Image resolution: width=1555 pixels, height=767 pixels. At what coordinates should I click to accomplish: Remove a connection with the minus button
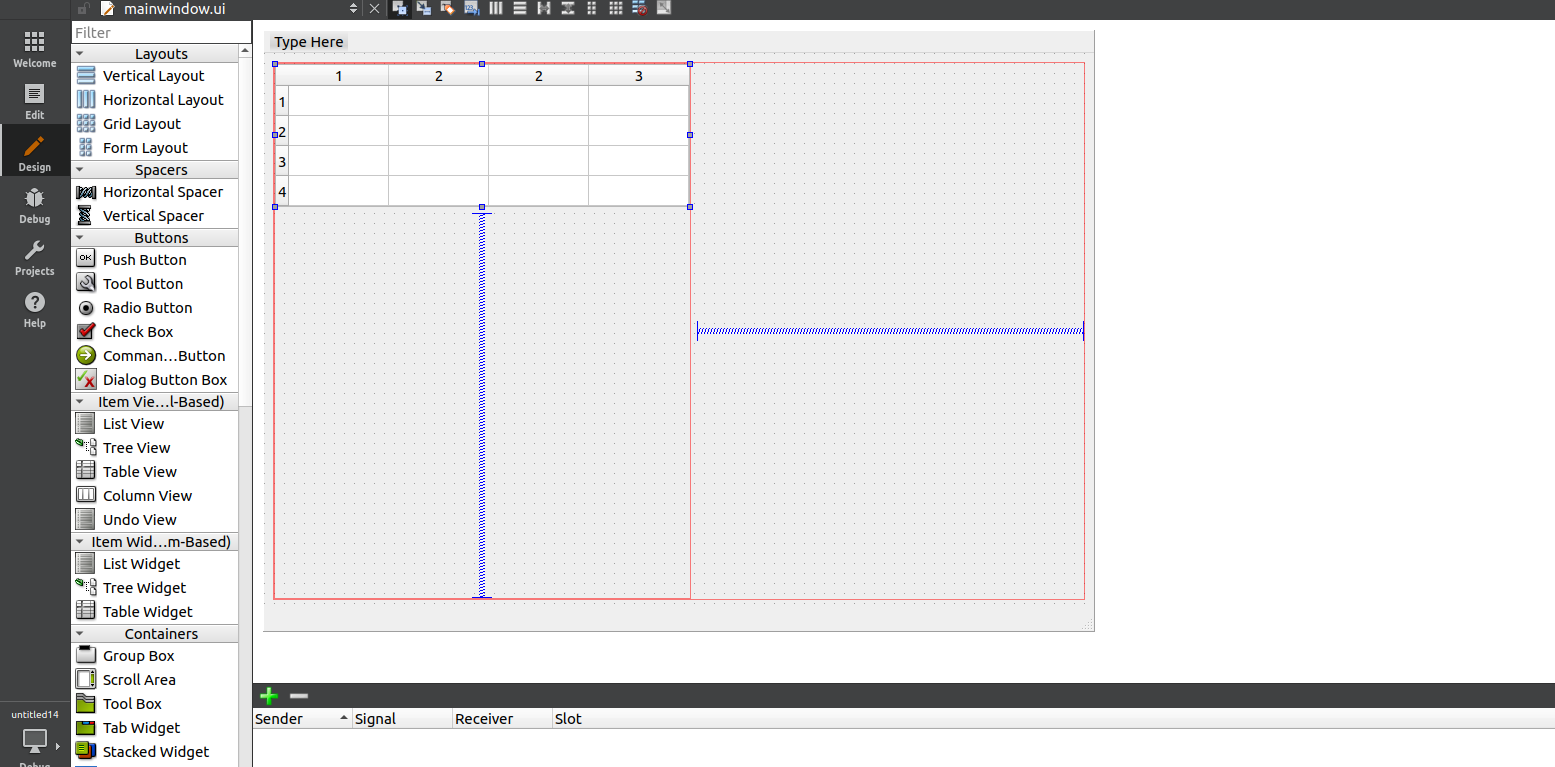click(297, 695)
